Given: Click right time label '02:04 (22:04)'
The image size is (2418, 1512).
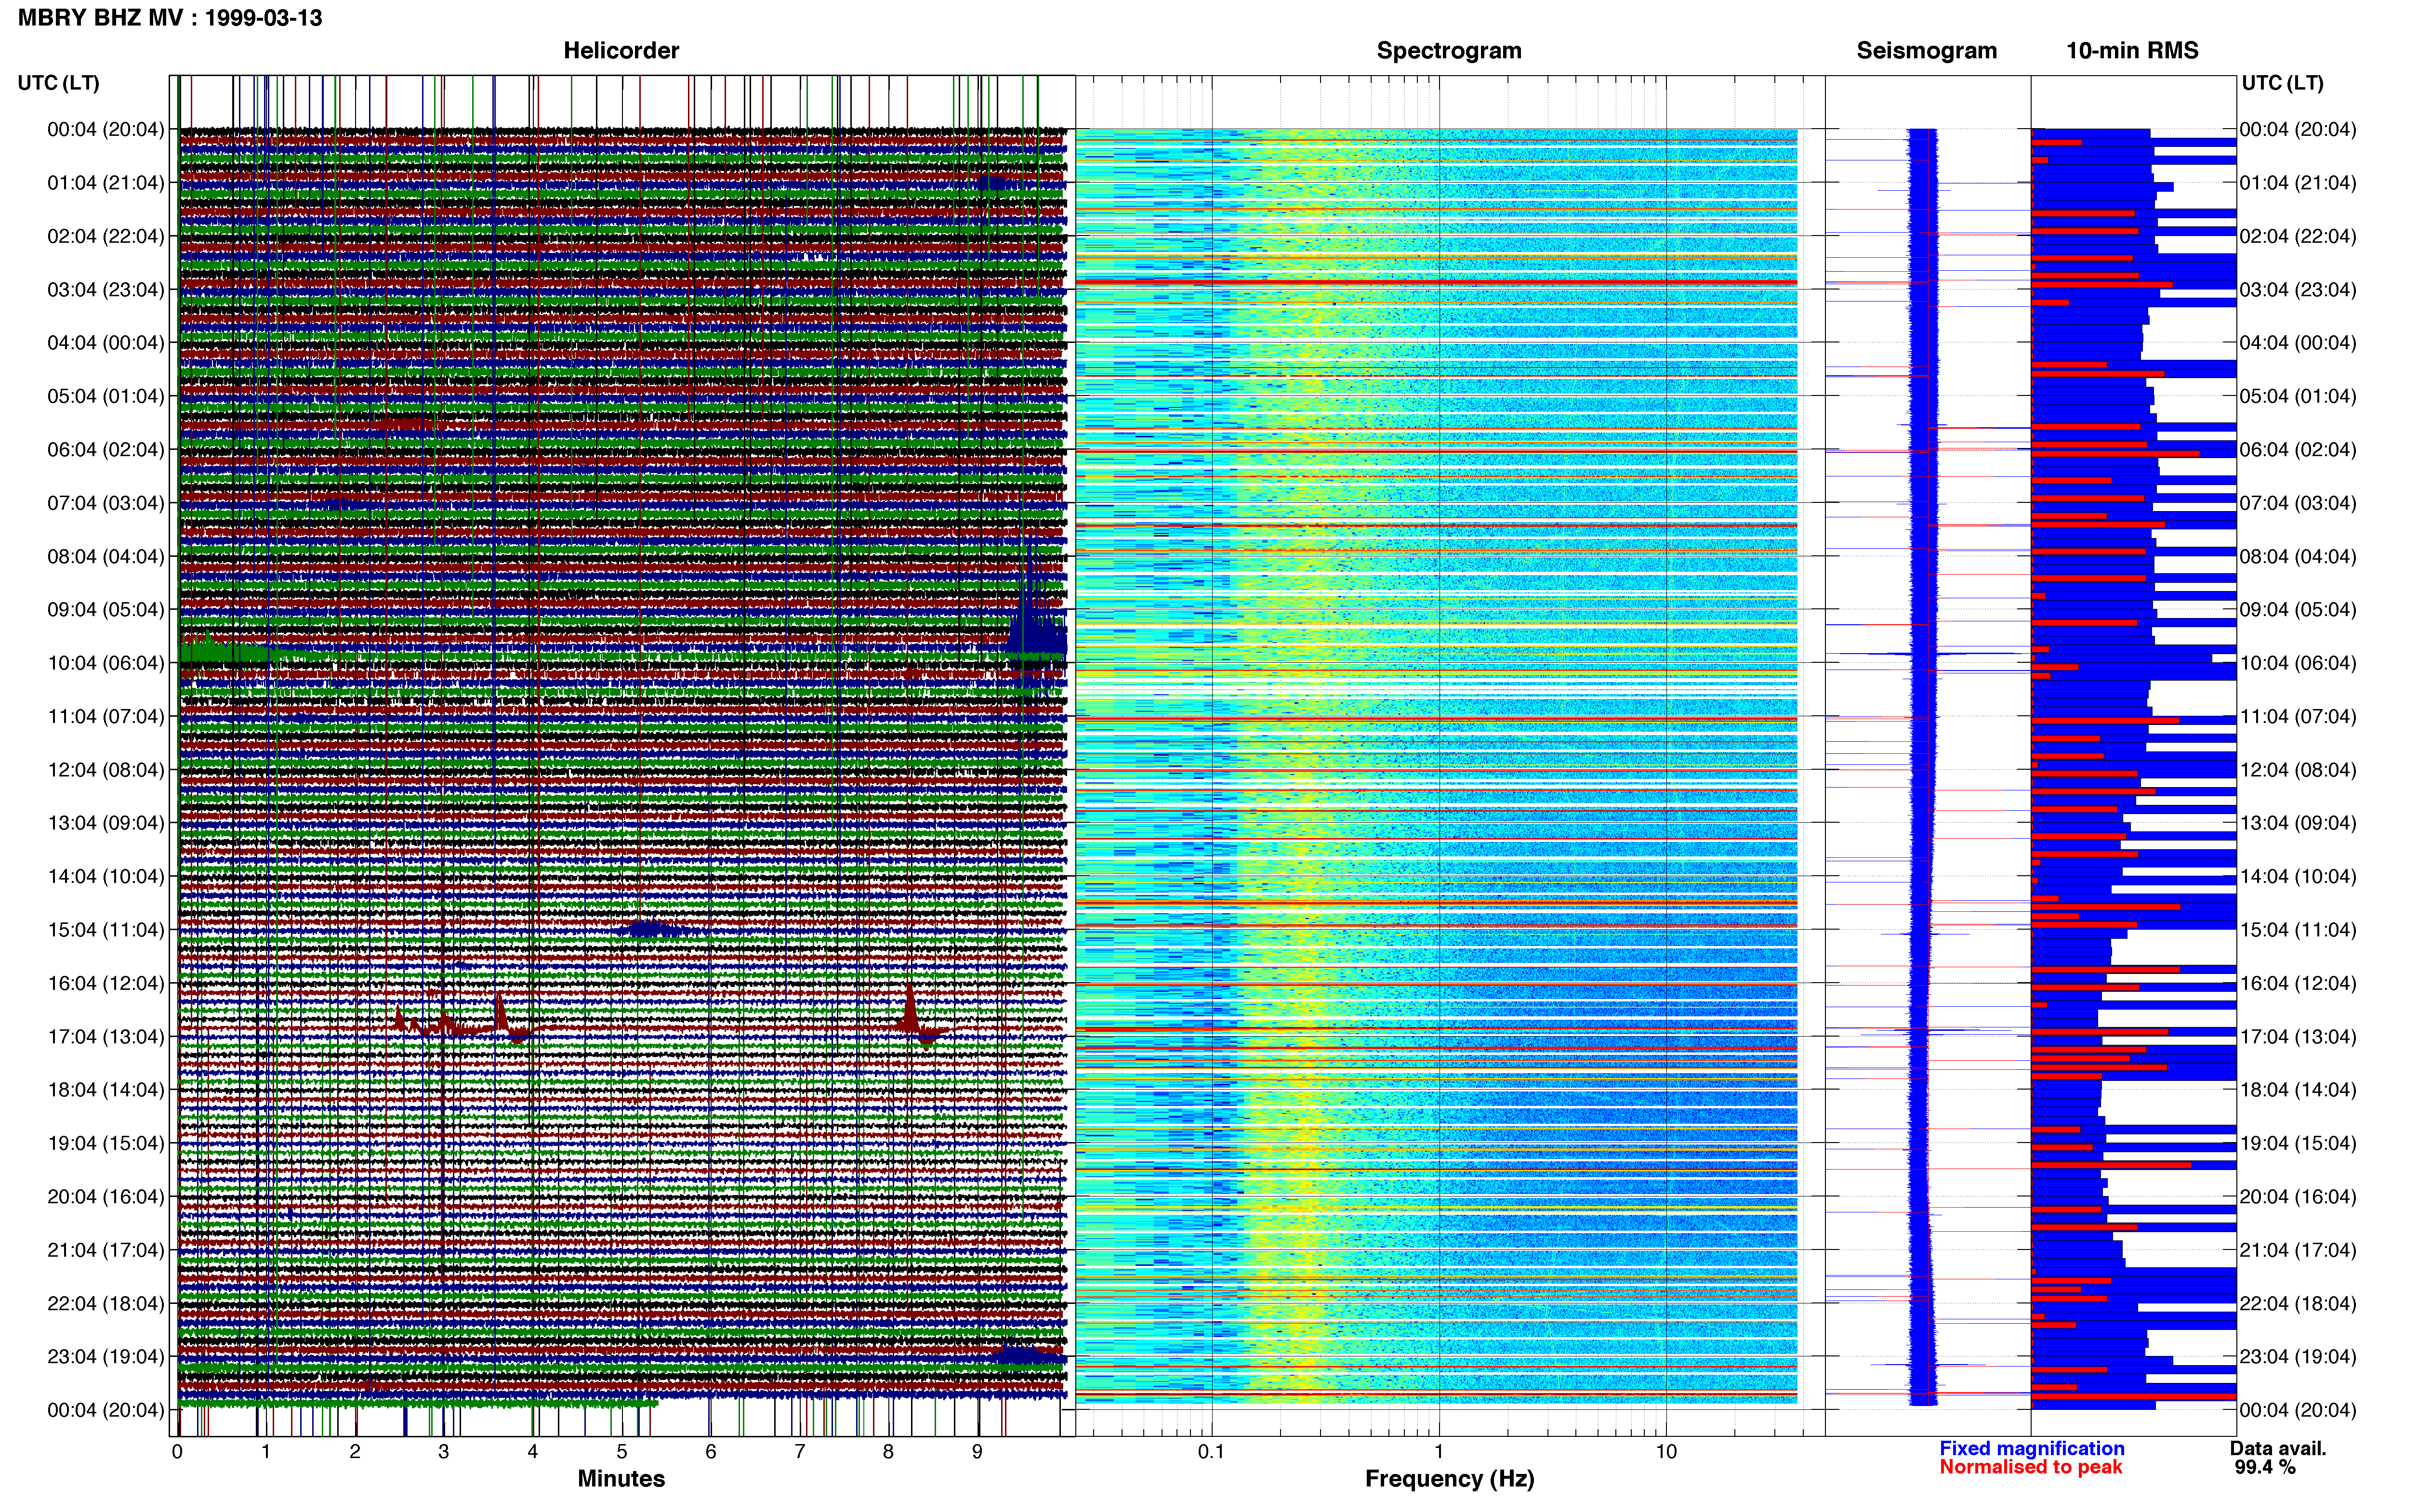Looking at the screenshot, I should tap(2298, 237).
